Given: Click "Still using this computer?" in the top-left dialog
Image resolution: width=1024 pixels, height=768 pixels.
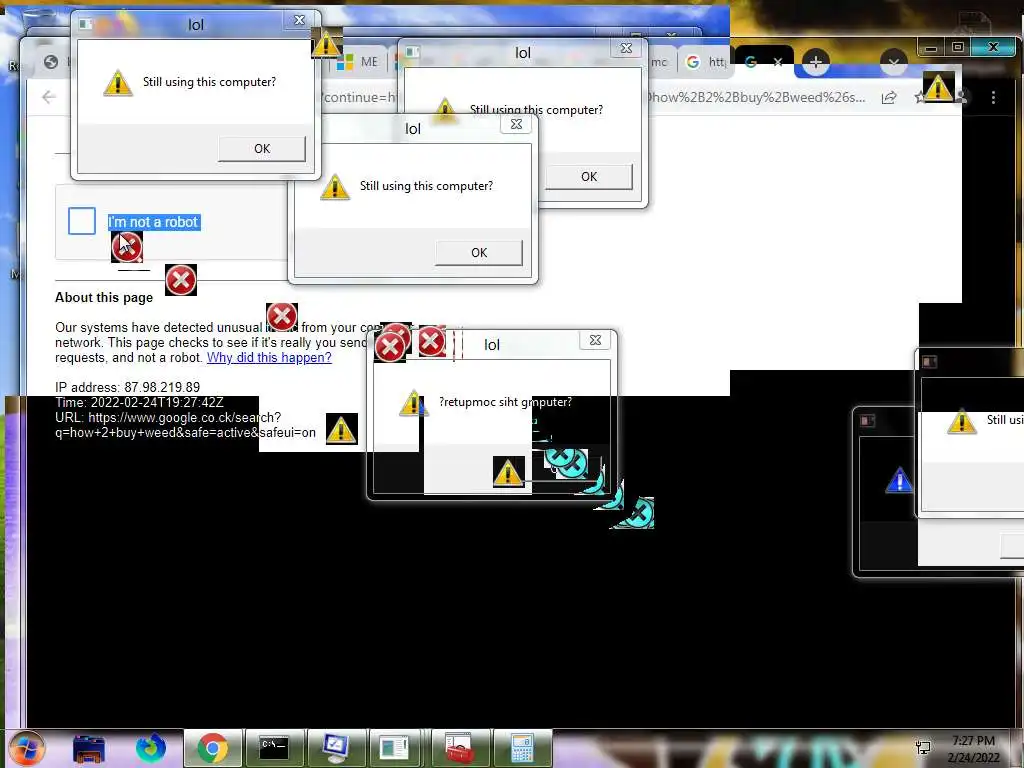Looking at the screenshot, I should tap(210, 82).
